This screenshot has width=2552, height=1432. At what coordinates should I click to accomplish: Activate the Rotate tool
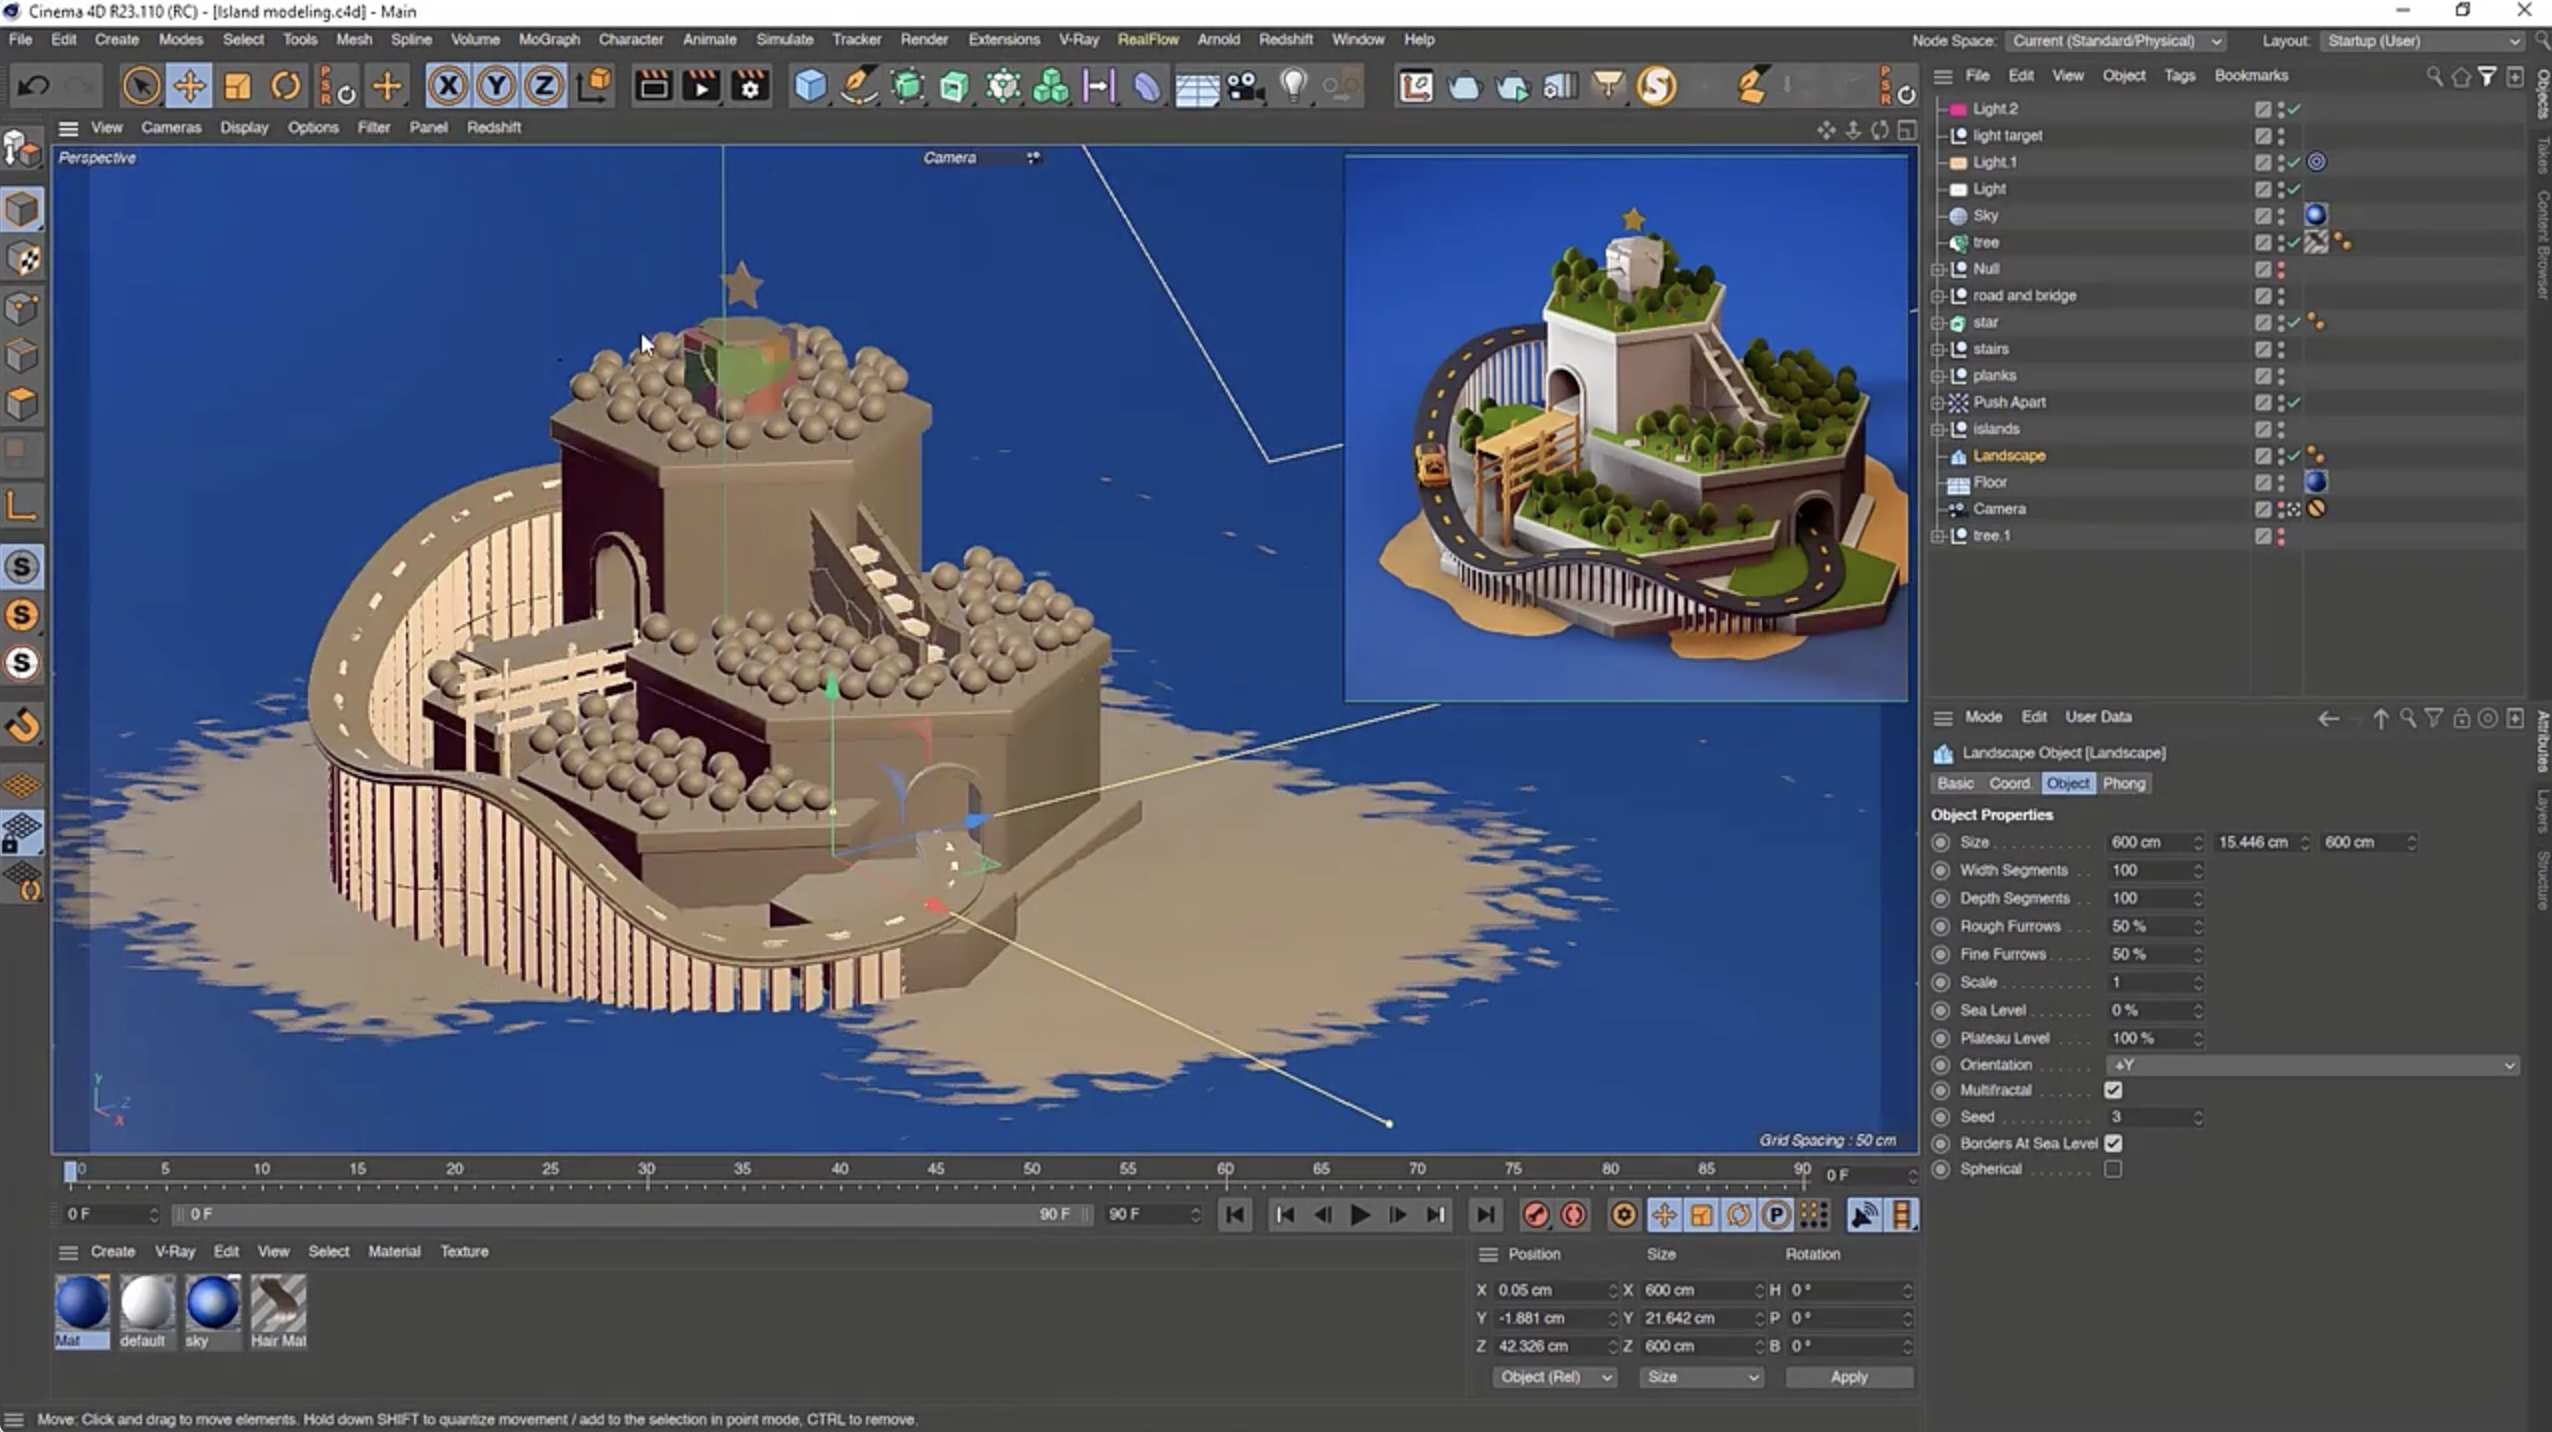[285, 86]
